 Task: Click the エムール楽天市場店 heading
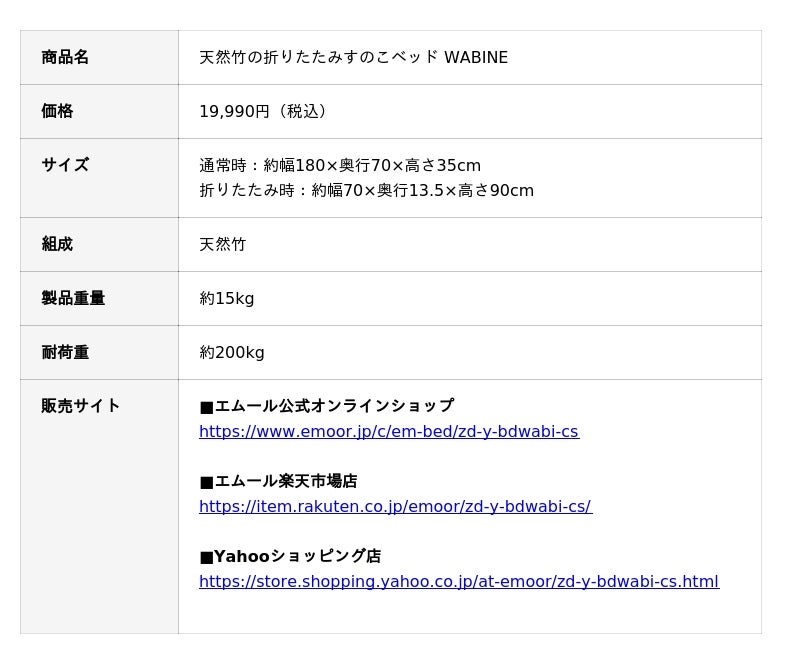[279, 482]
